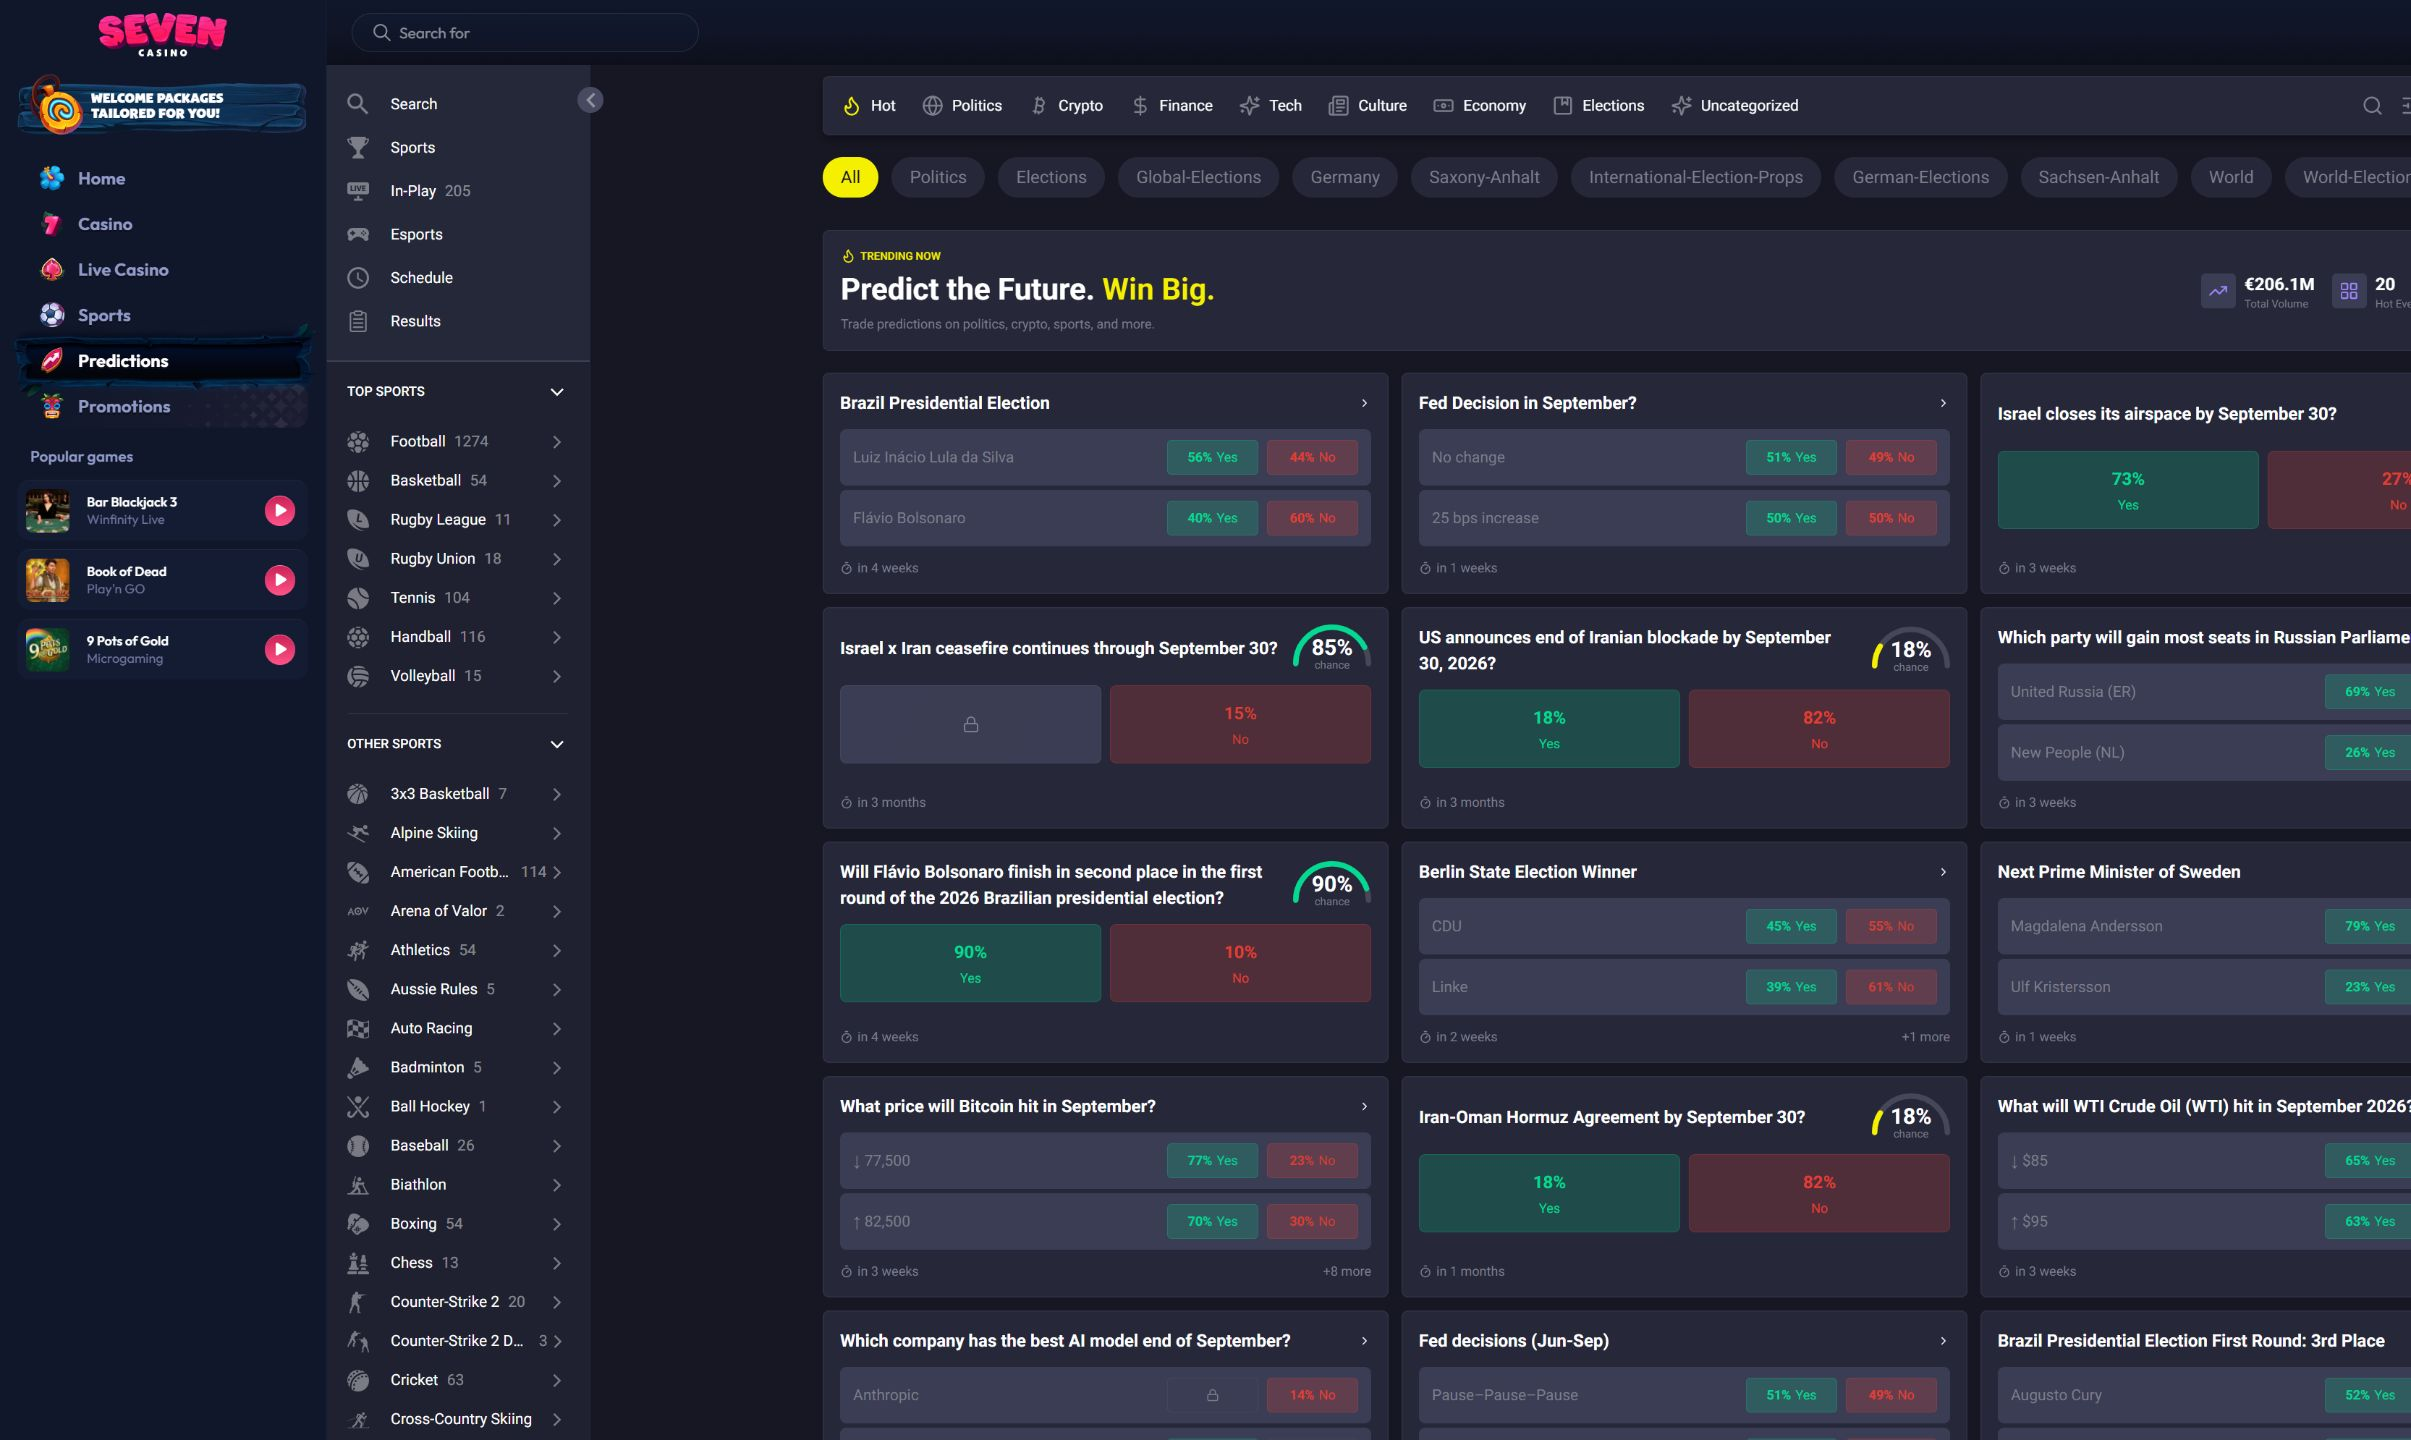
Task: Select the German-Elections filter chip
Action: click(1920, 177)
